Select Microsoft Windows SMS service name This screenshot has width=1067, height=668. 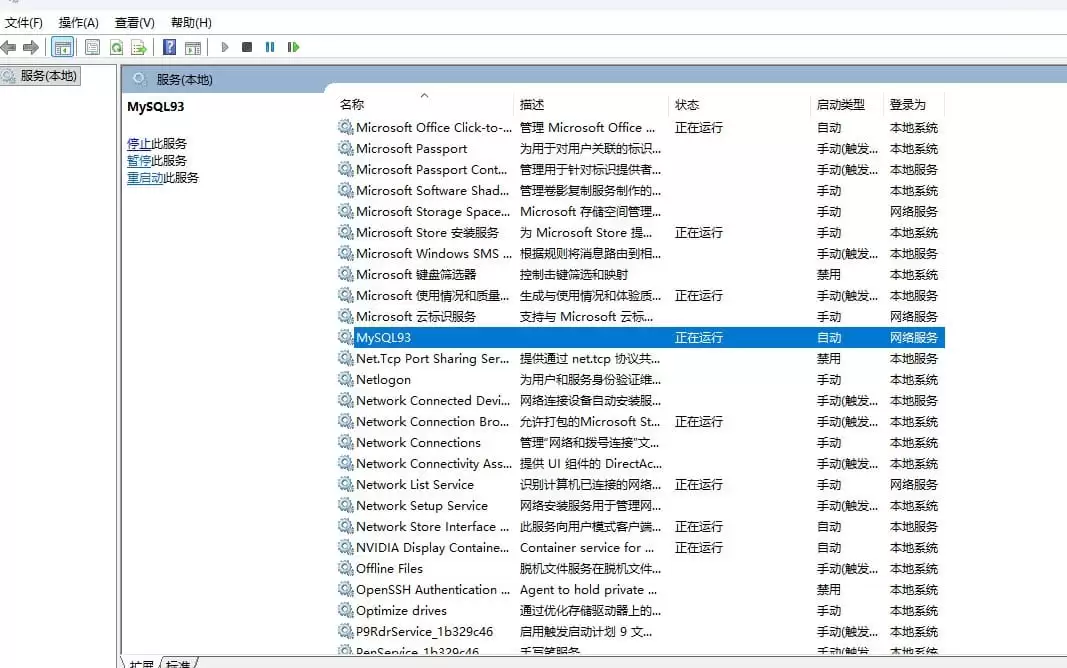point(433,253)
